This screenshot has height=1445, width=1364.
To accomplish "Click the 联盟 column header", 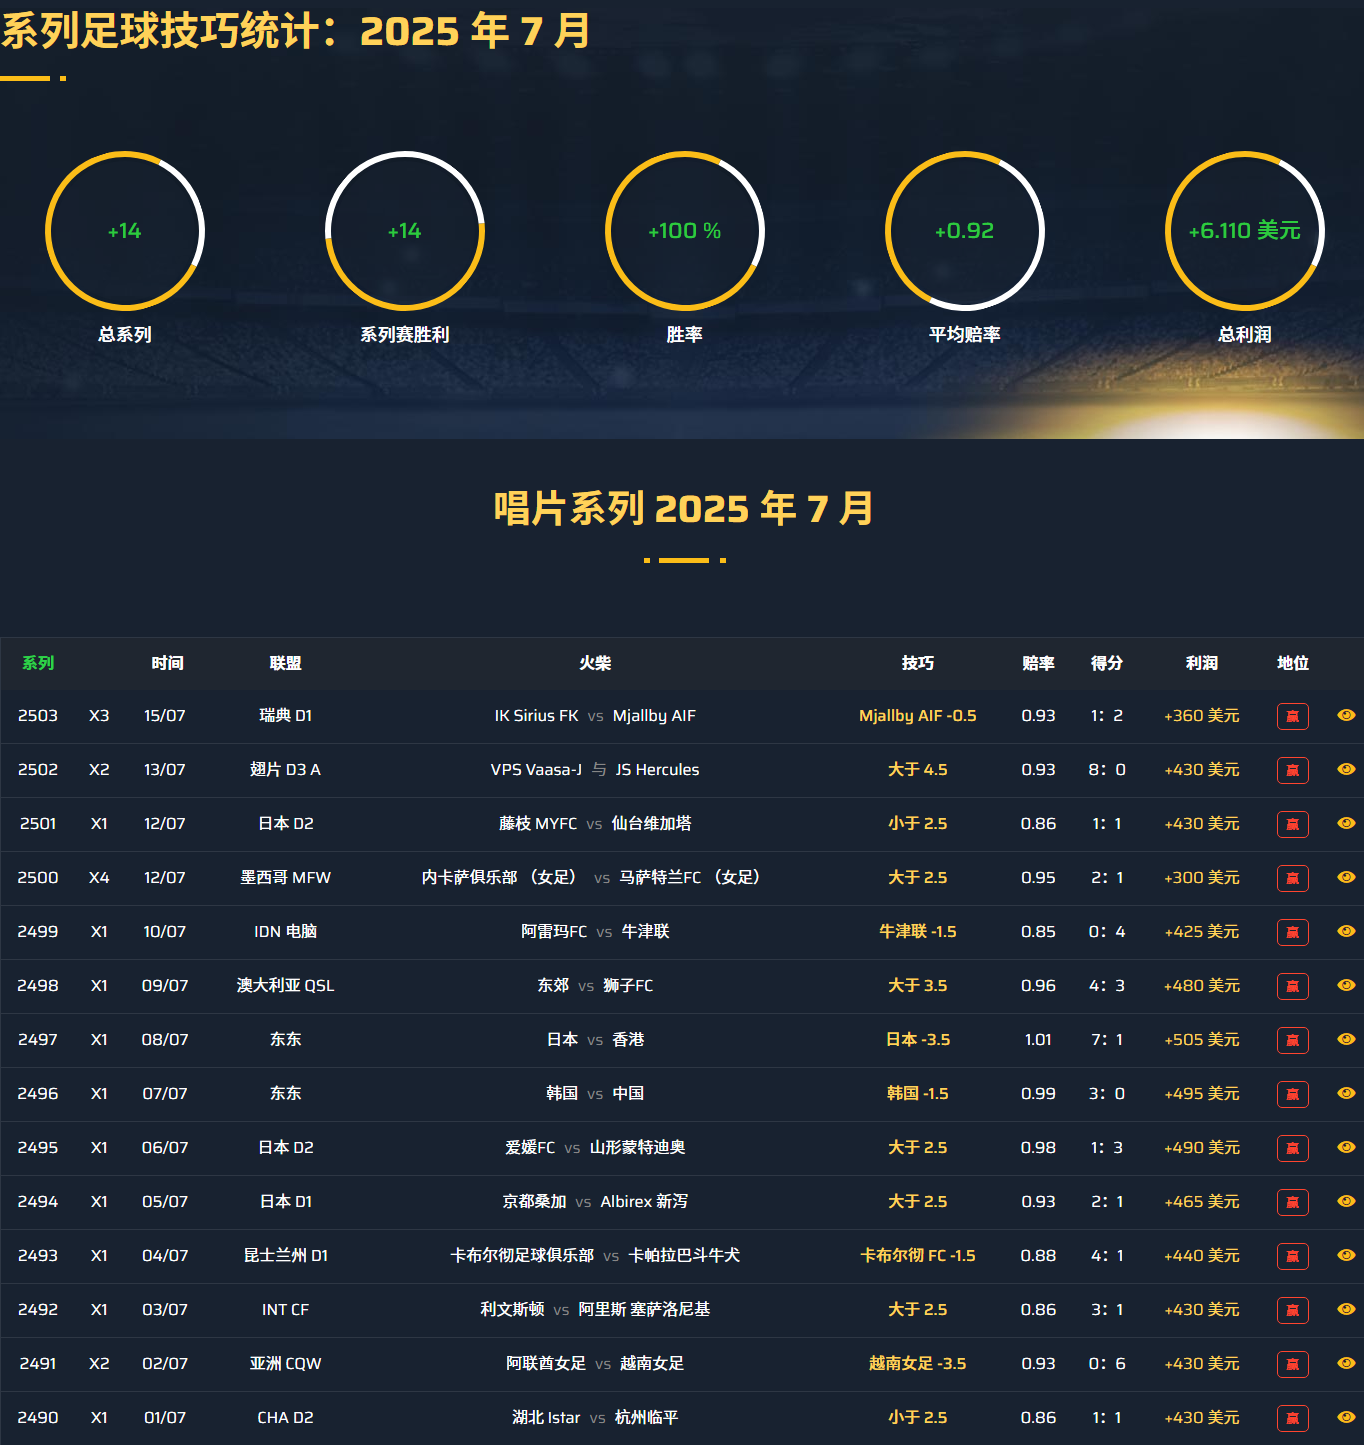I will 285,663.
